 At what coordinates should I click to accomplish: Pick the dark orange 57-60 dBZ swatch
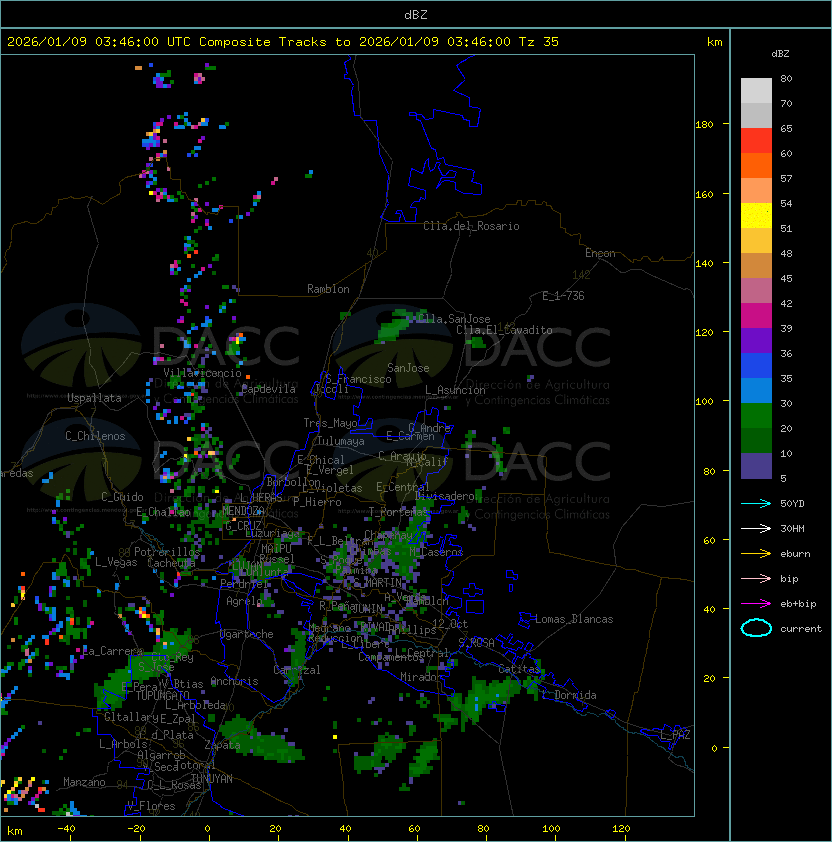click(x=756, y=165)
